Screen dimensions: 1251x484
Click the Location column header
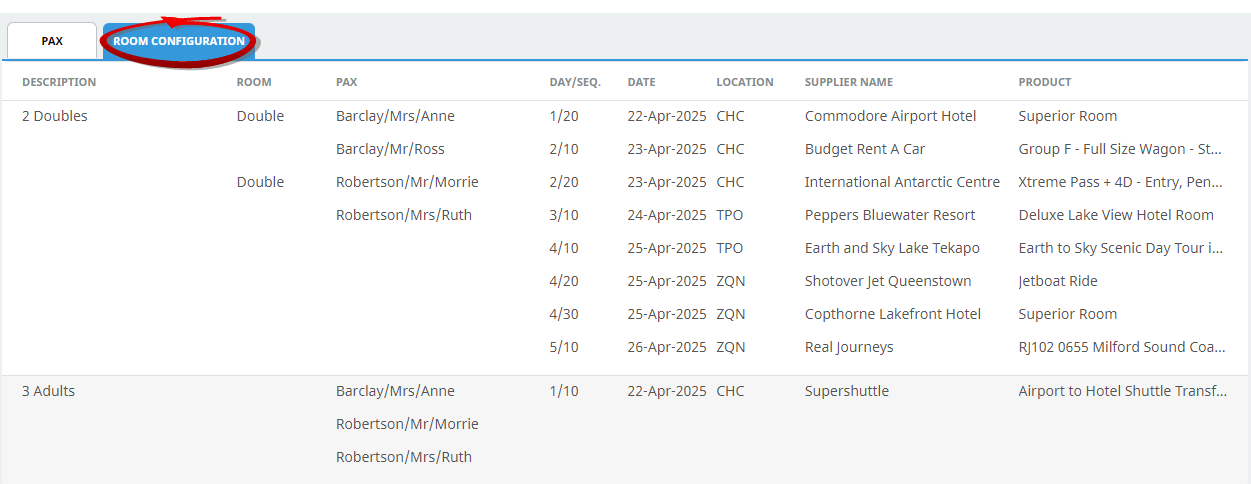(x=744, y=82)
